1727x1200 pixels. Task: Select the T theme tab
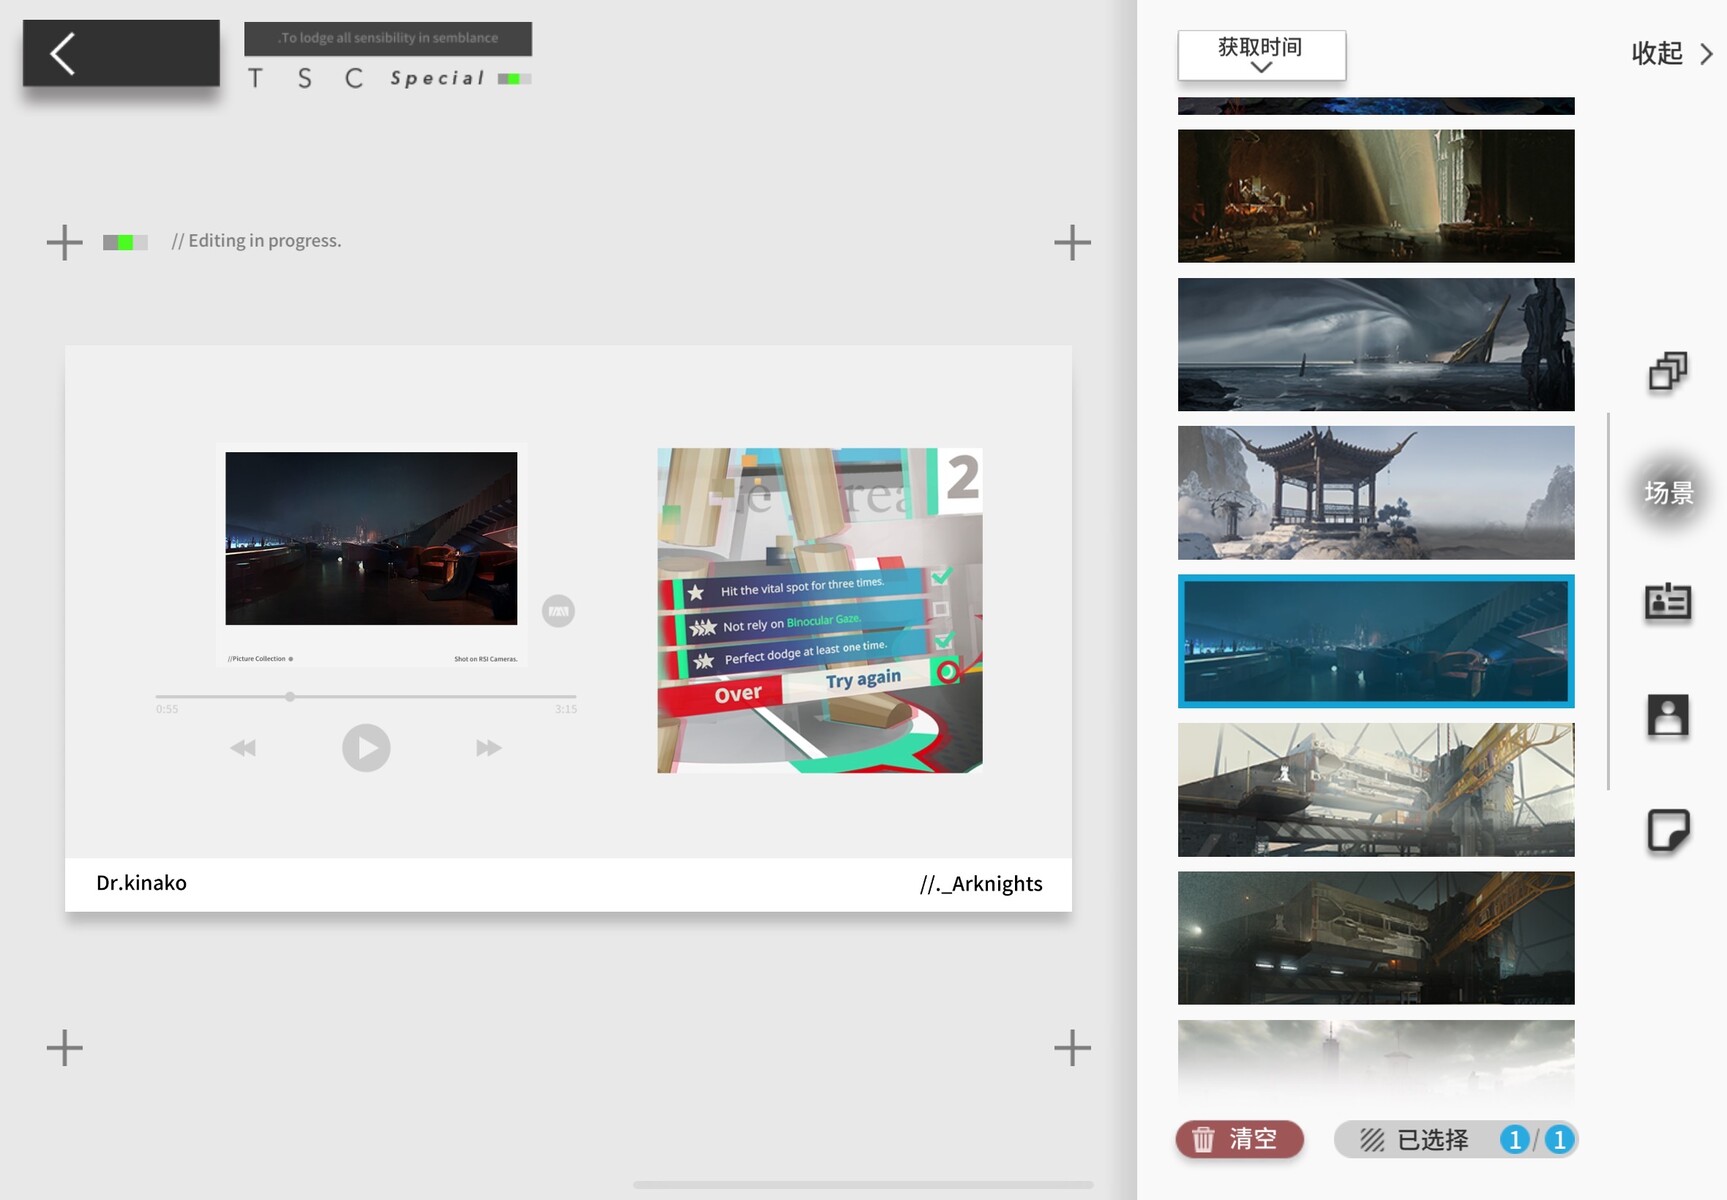pos(256,78)
